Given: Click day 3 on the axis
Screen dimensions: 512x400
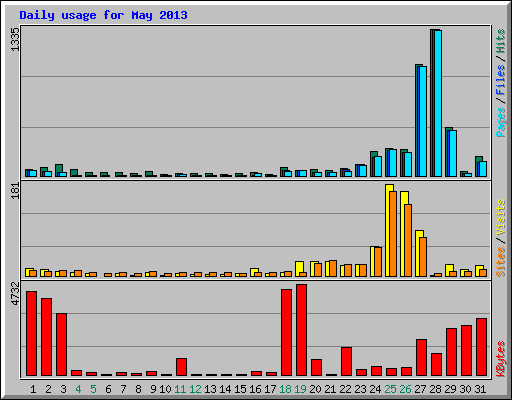Looking at the screenshot, I should click(63, 389).
